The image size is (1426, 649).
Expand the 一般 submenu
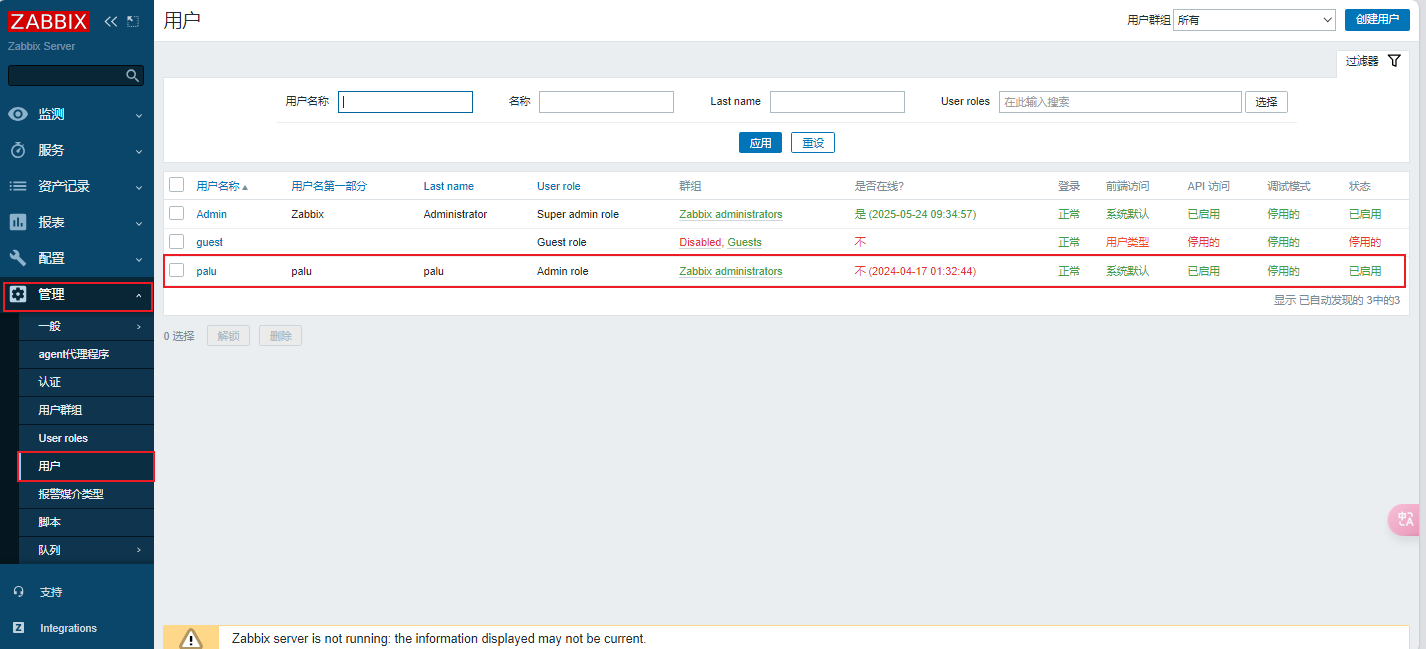[x=86, y=326]
